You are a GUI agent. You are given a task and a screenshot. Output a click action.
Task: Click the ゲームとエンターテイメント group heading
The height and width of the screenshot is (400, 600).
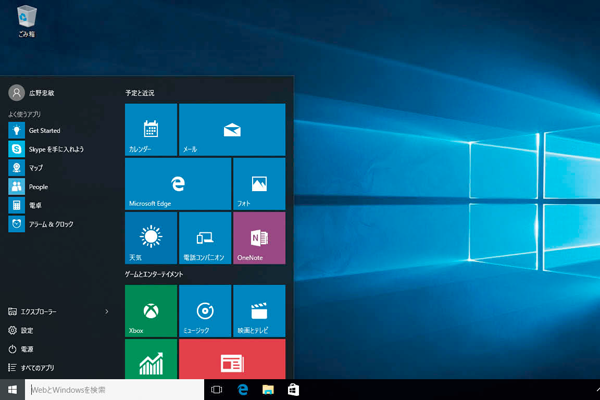tap(154, 274)
